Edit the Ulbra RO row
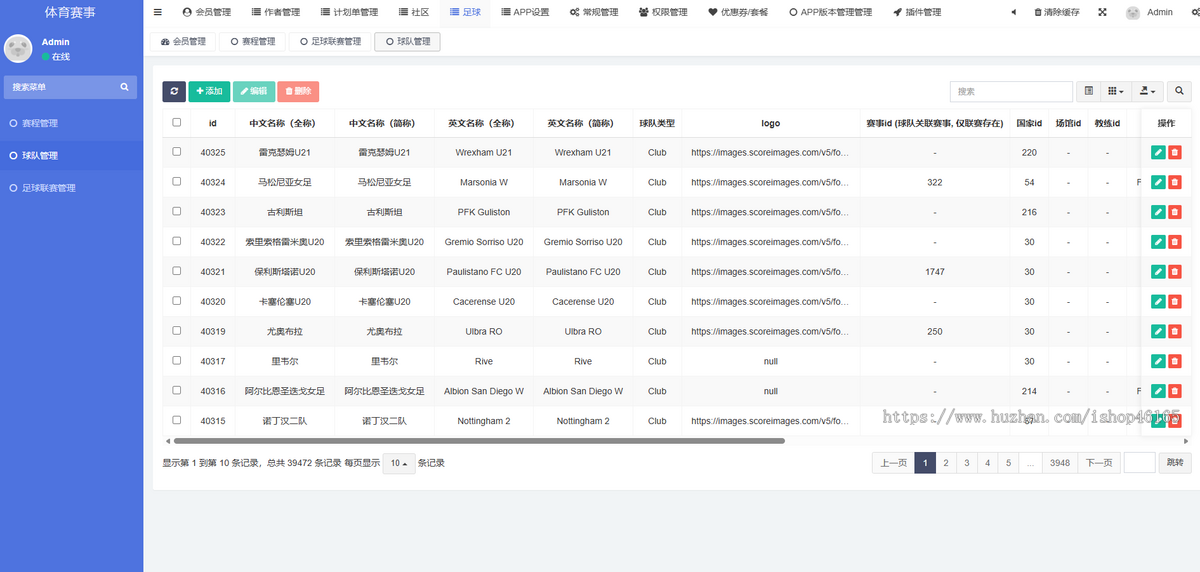 click(x=1158, y=331)
